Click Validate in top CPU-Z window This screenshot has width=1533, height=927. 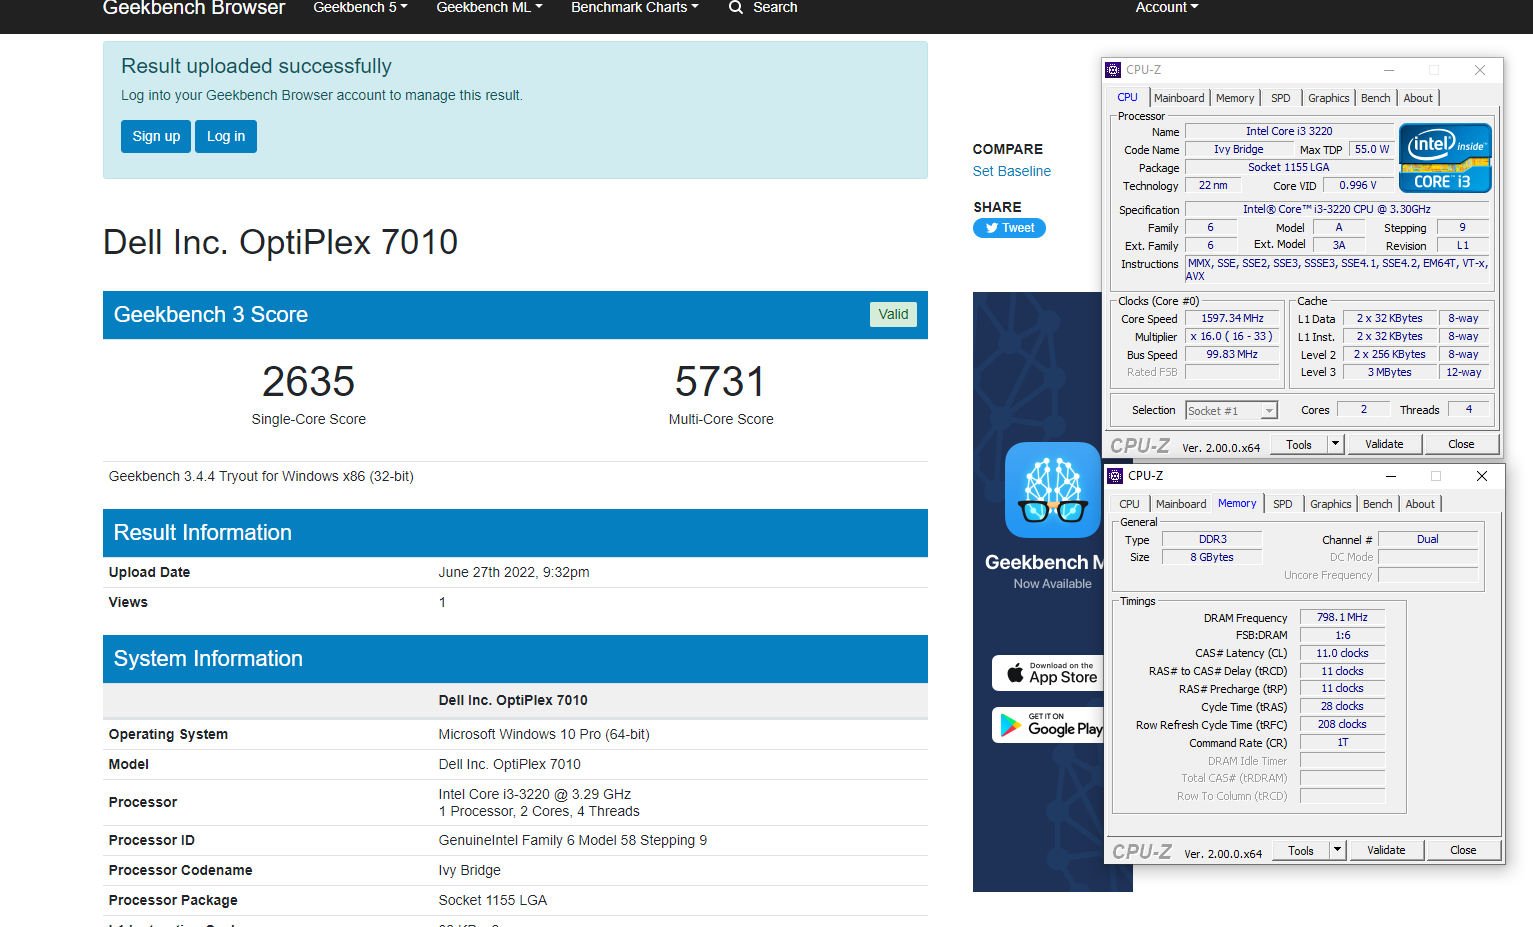click(x=1384, y=444)
